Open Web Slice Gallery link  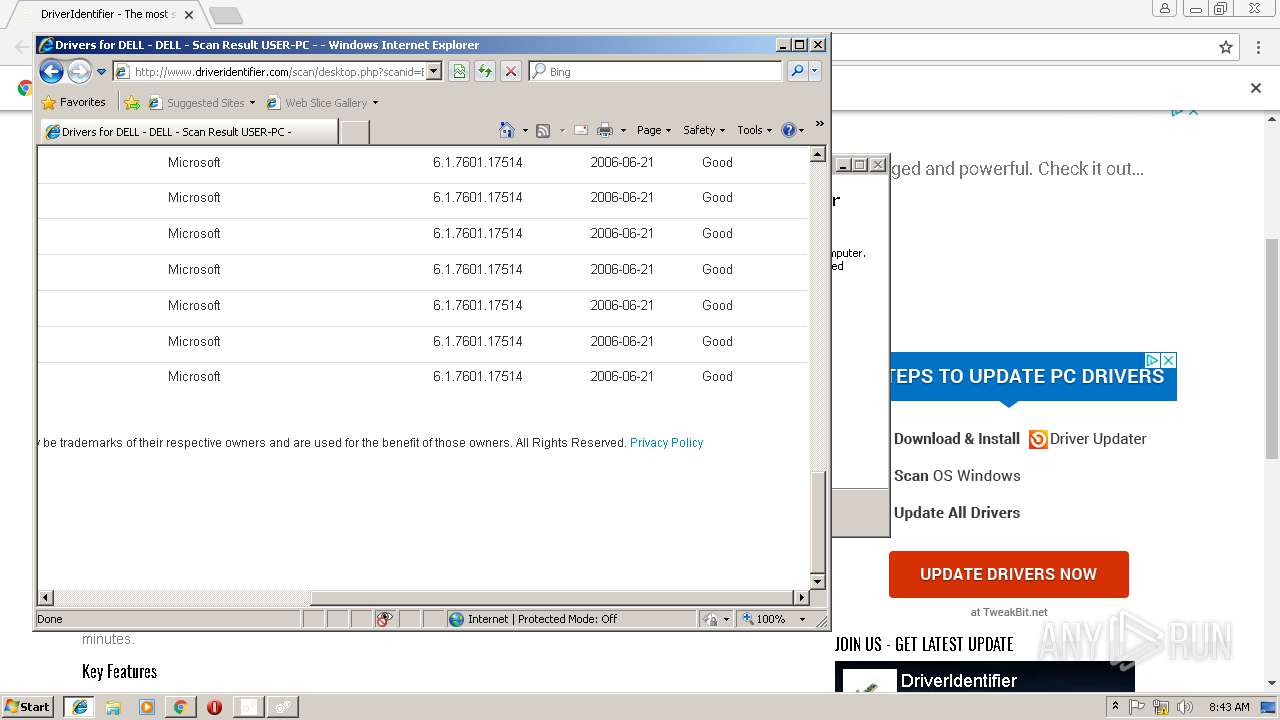(322, 102)
